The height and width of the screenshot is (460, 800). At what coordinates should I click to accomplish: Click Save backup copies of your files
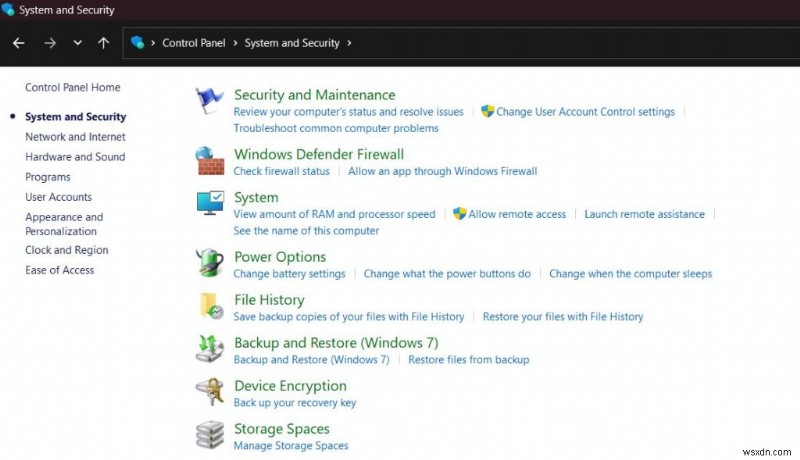click(348, 316)
